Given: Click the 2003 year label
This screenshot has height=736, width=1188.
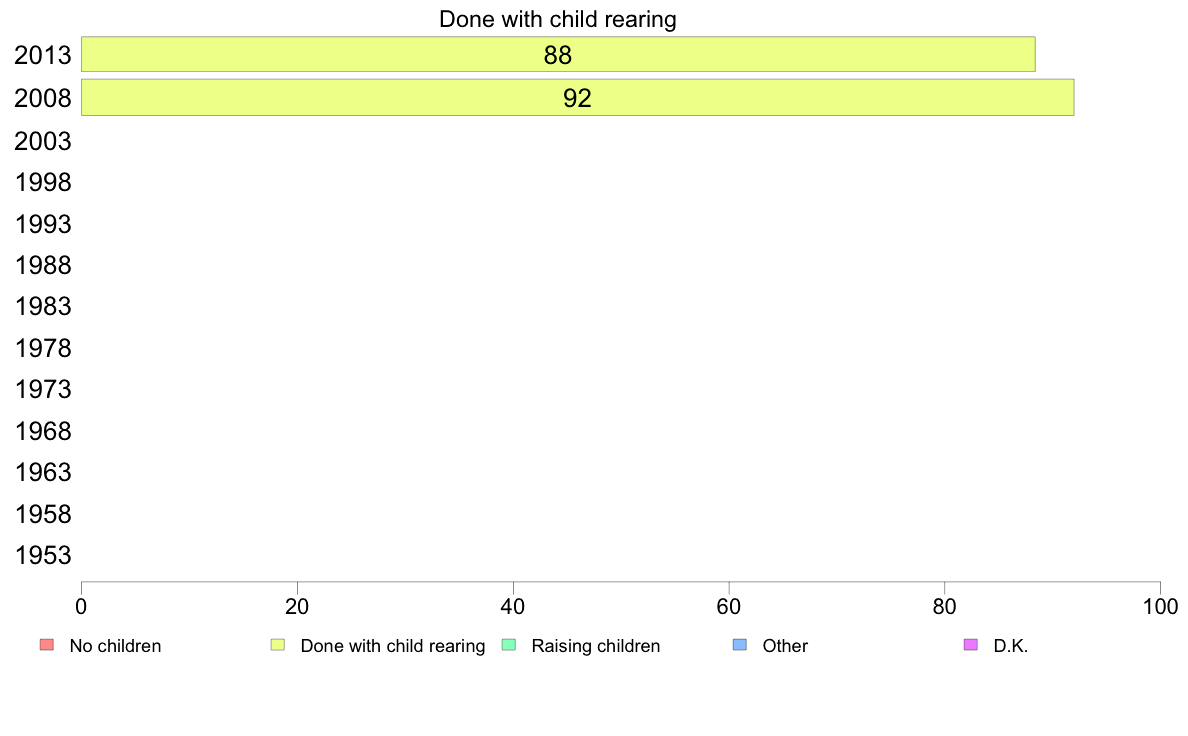Looking at the screenshot, I should [x=42, y=141].
